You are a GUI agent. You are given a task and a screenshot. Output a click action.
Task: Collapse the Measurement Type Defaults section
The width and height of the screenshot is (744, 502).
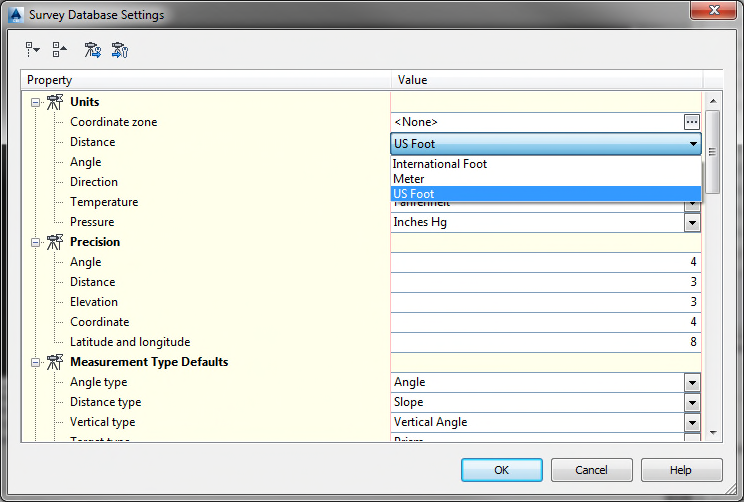[x=35, y=363]
